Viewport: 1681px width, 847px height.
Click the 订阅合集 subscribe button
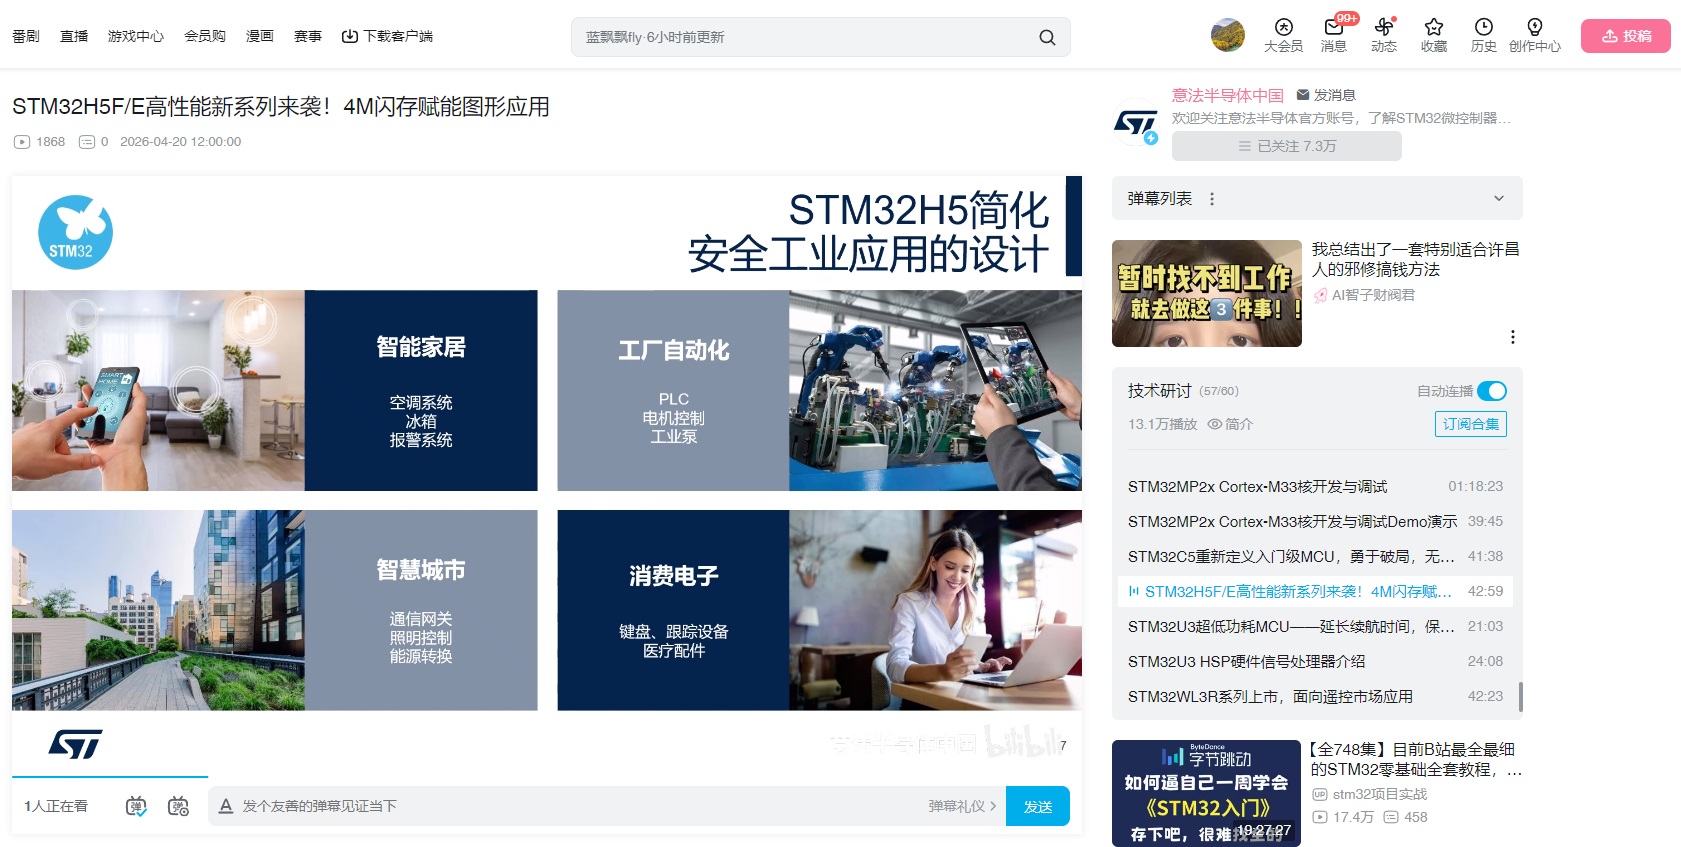click(x=1471, y=424)
